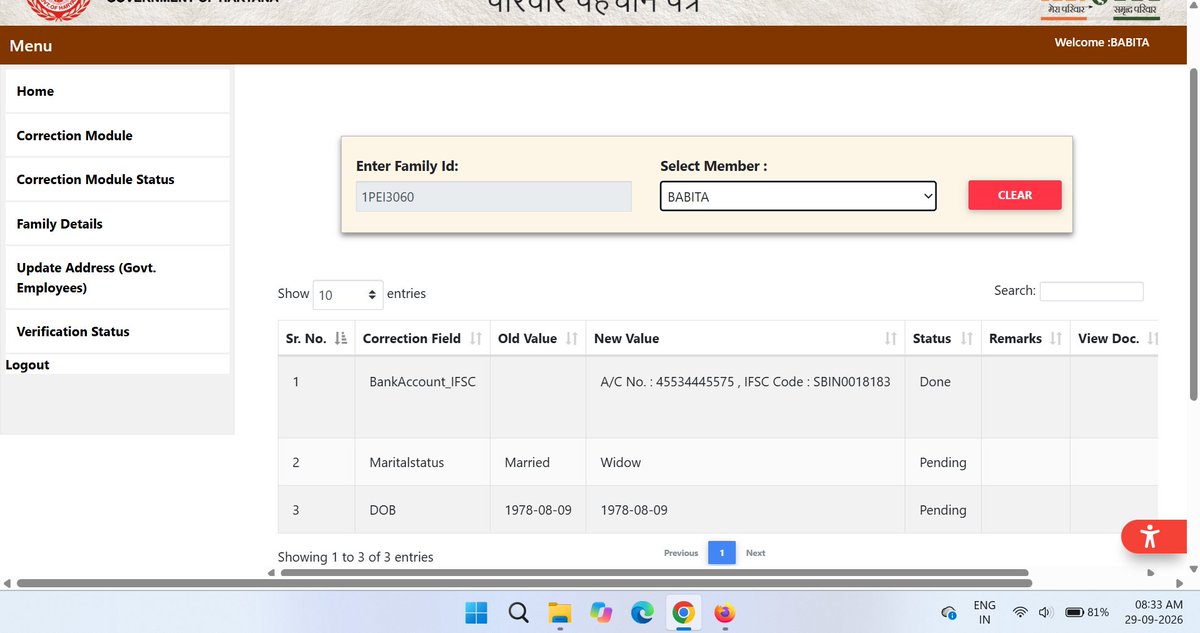1200x633 pixels.
Task: Click table scrollbar right arrow
Action: [1151, 573]
